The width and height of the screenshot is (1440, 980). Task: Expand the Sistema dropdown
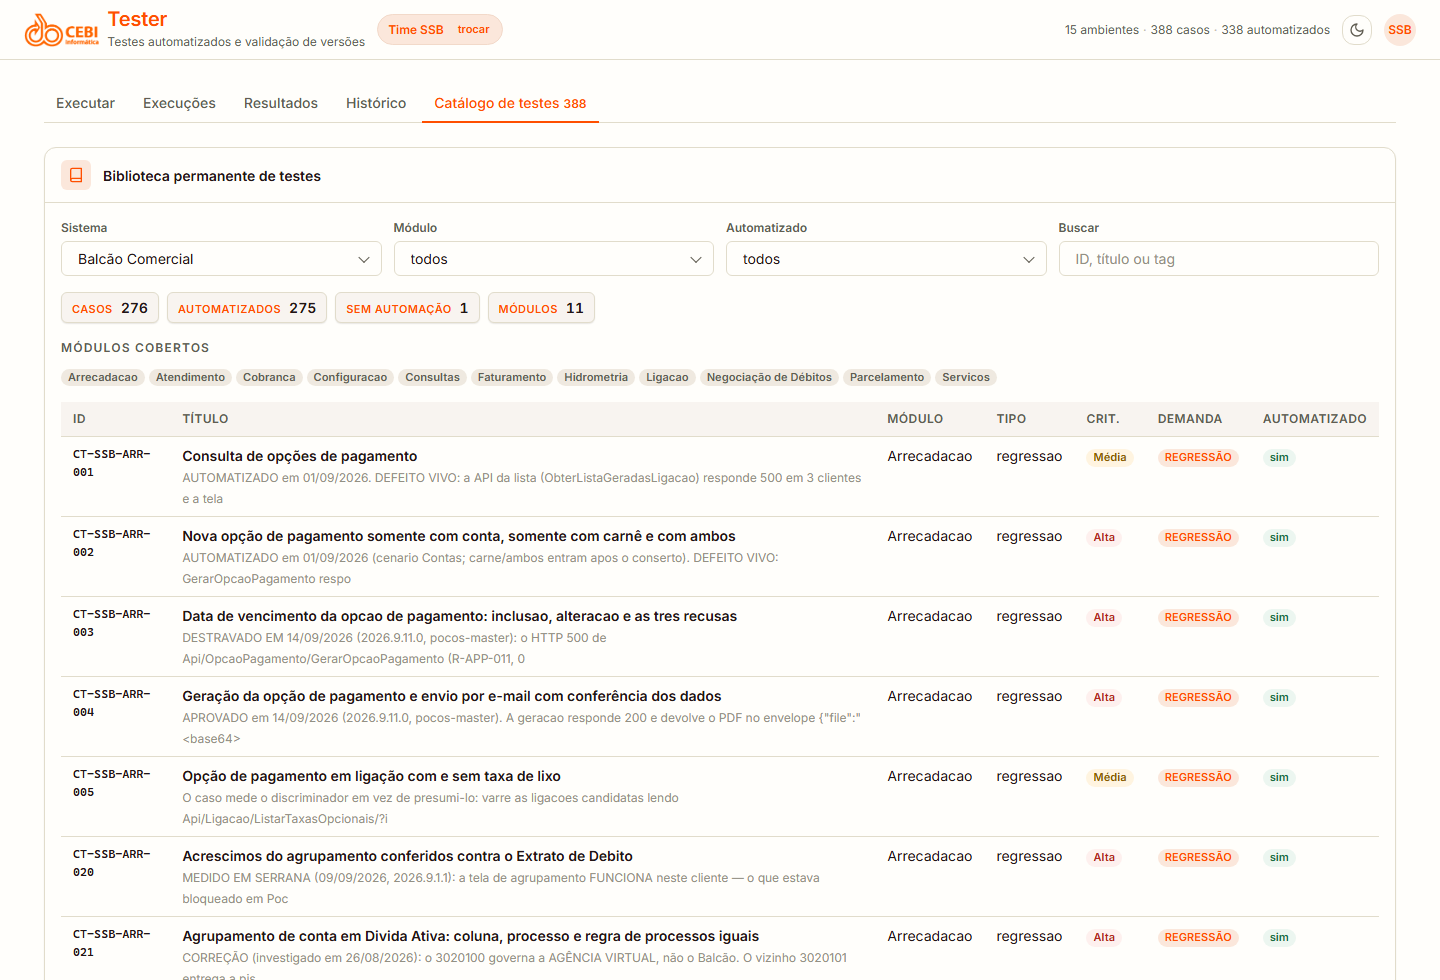click(x=221, y=259)
